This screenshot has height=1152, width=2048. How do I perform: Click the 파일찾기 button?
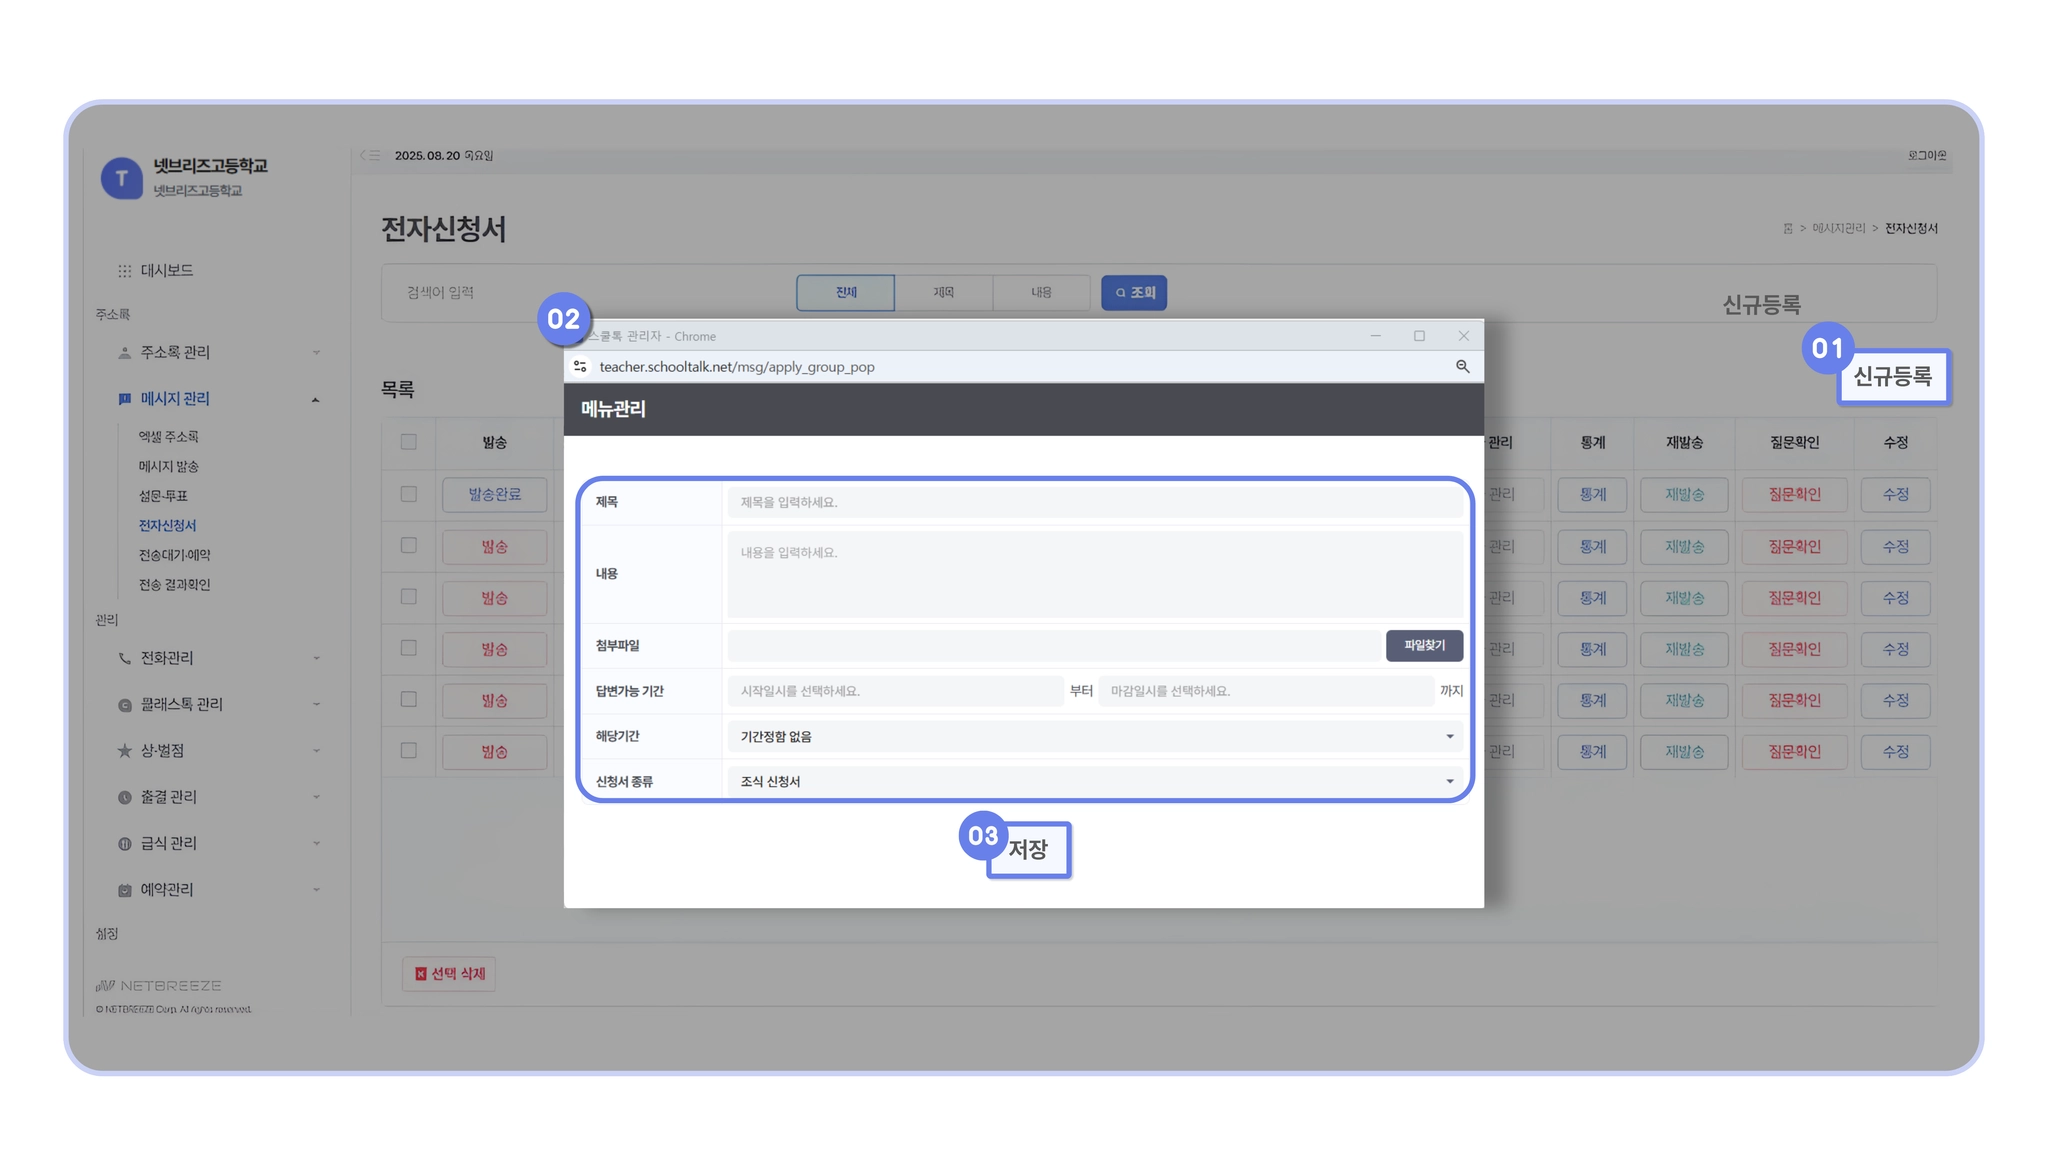[x=1424, y=646]
